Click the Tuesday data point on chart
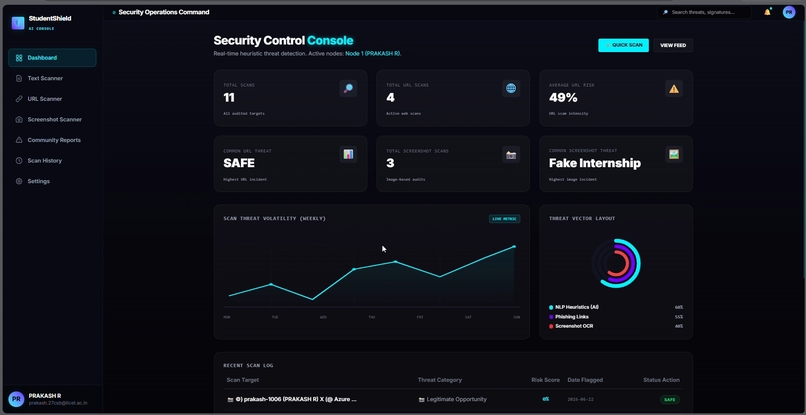Image resolution: width=806 pixels, height=415 pixels. [x=271, y=284]
